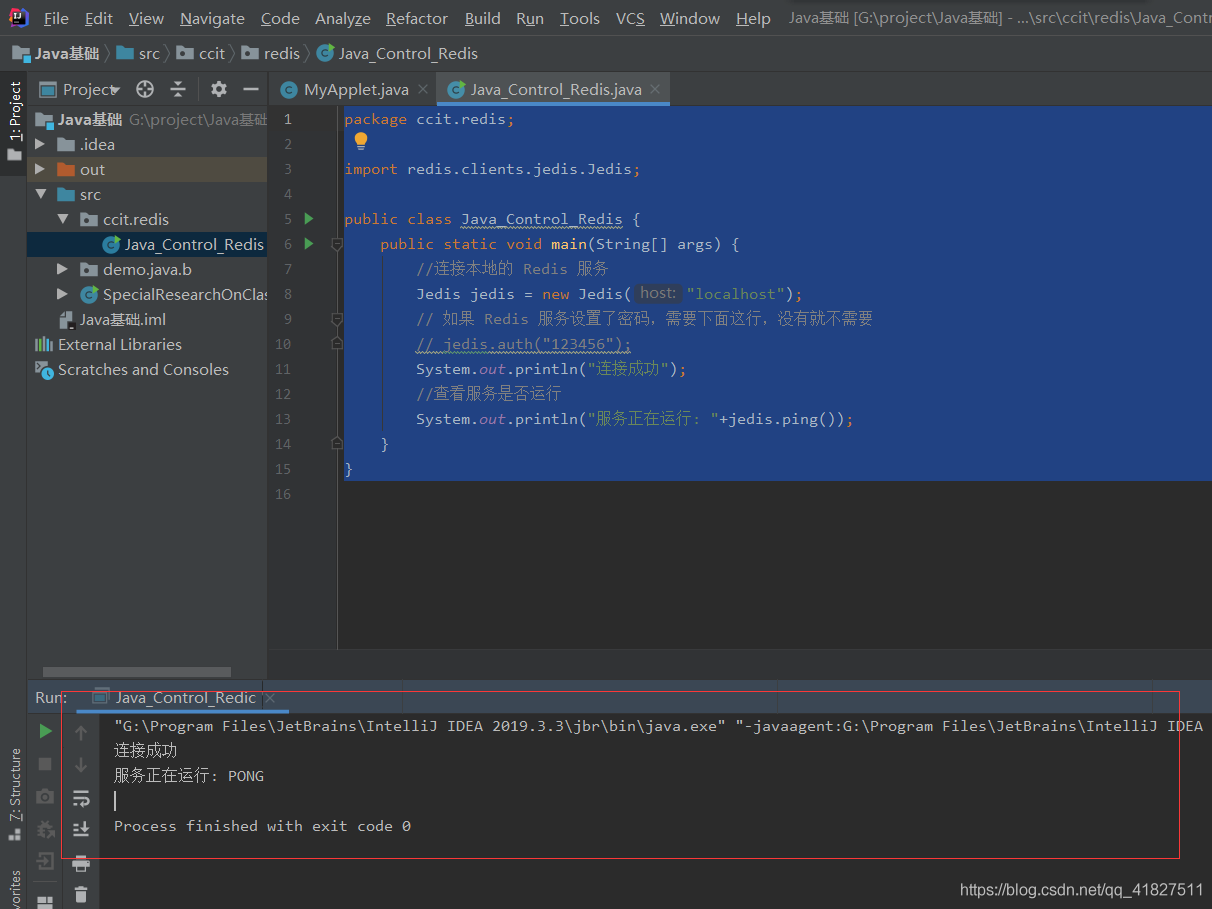Click the Select Opened File crosshair icon
This screenshot has width=1212, height=909.
(x=144, y=89)
